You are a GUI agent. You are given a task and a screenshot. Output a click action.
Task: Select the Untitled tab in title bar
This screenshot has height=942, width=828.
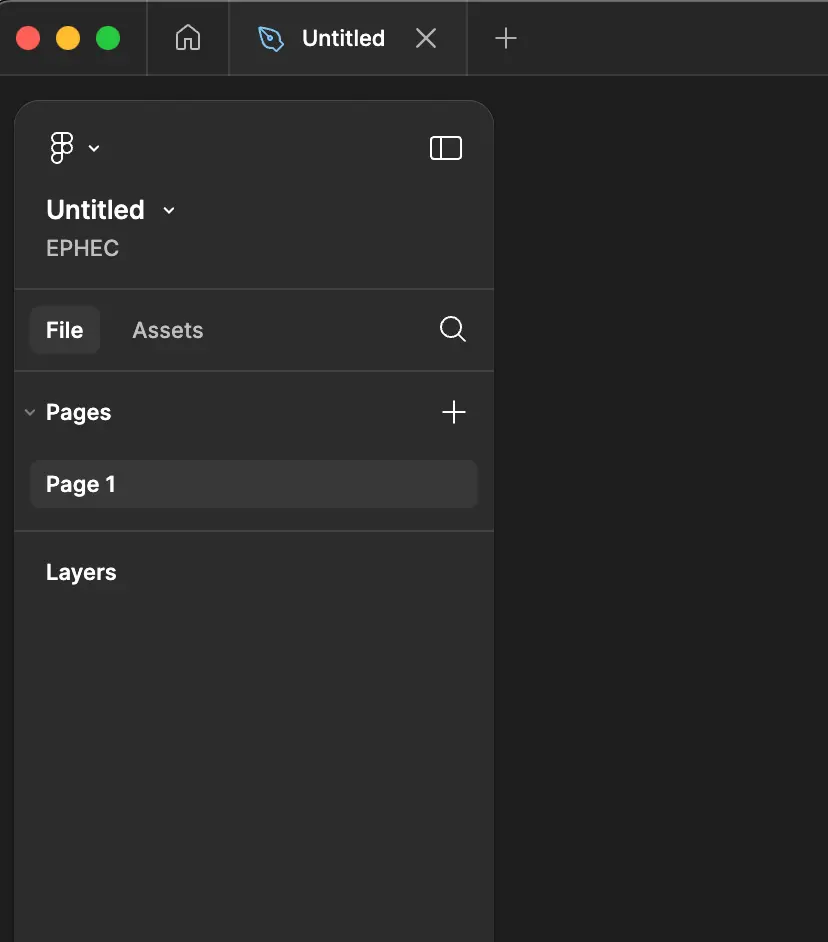[x=342, y=38]
